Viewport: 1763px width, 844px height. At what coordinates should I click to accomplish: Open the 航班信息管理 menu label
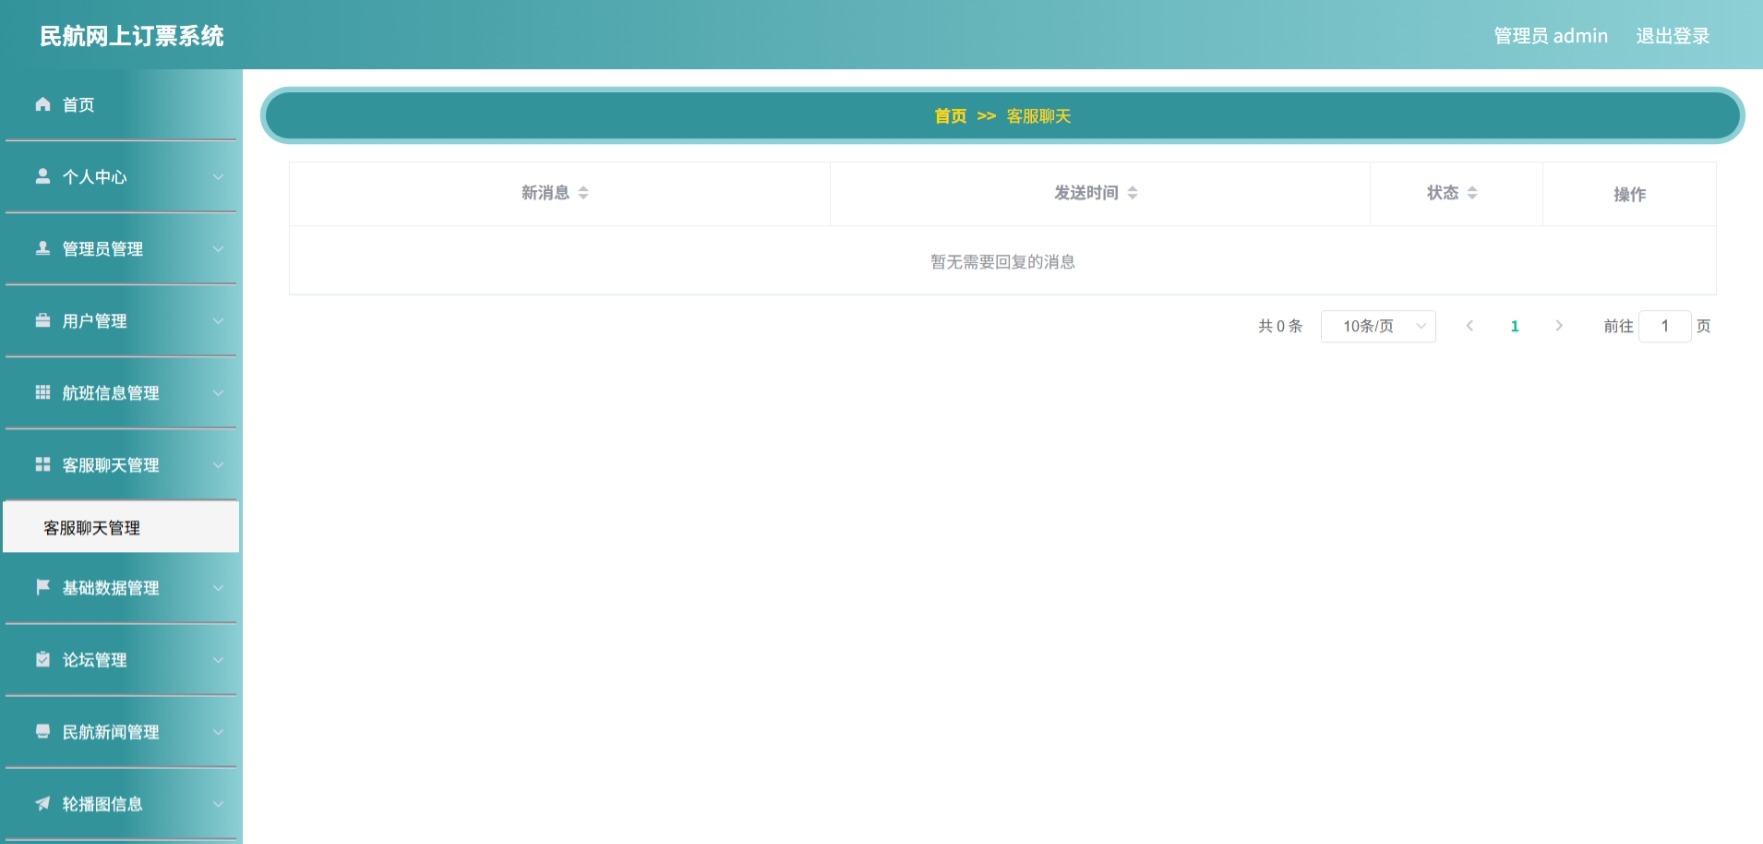click(x=111, y=393)
